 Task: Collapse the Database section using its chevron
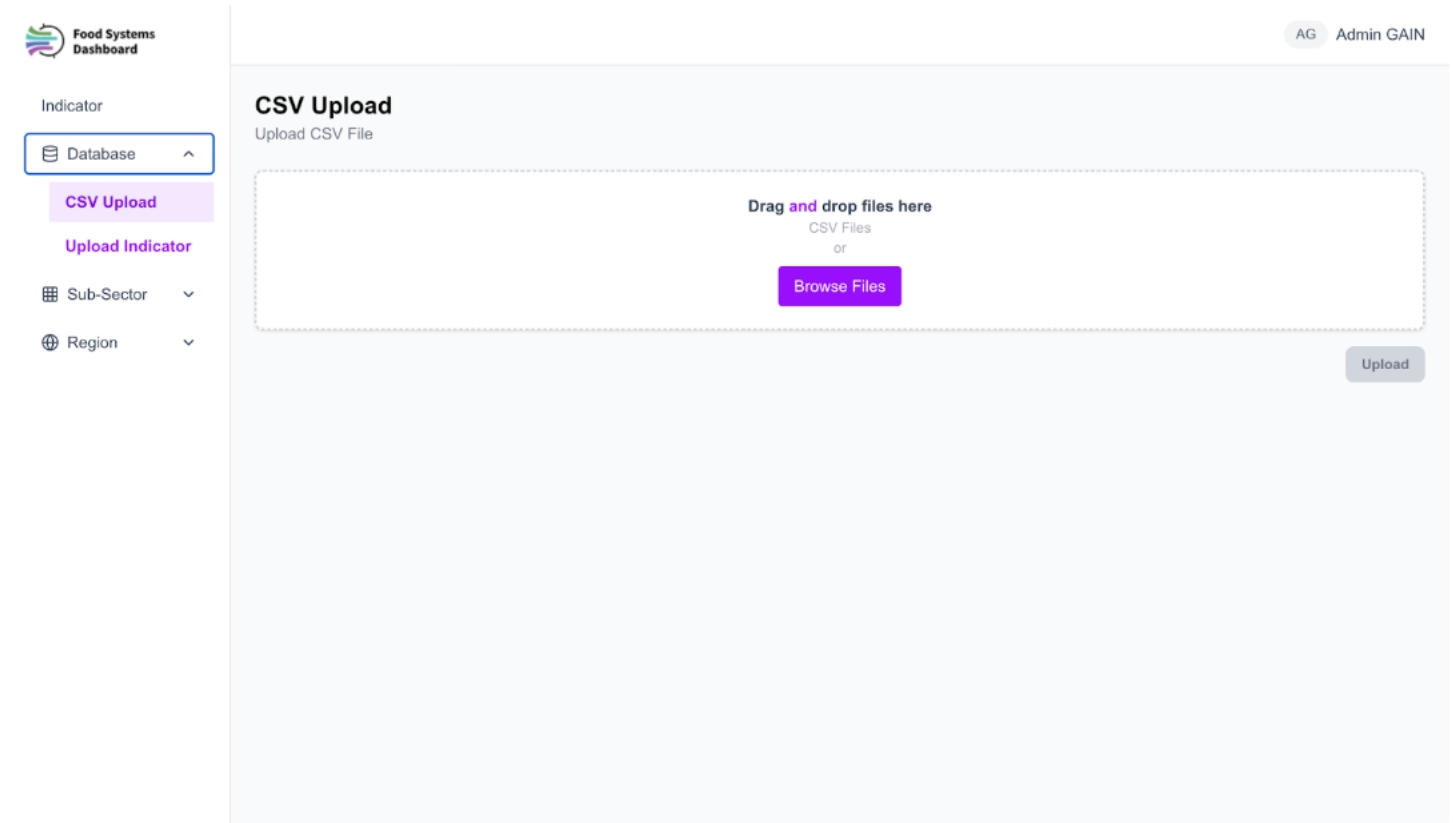click(188, 154)
